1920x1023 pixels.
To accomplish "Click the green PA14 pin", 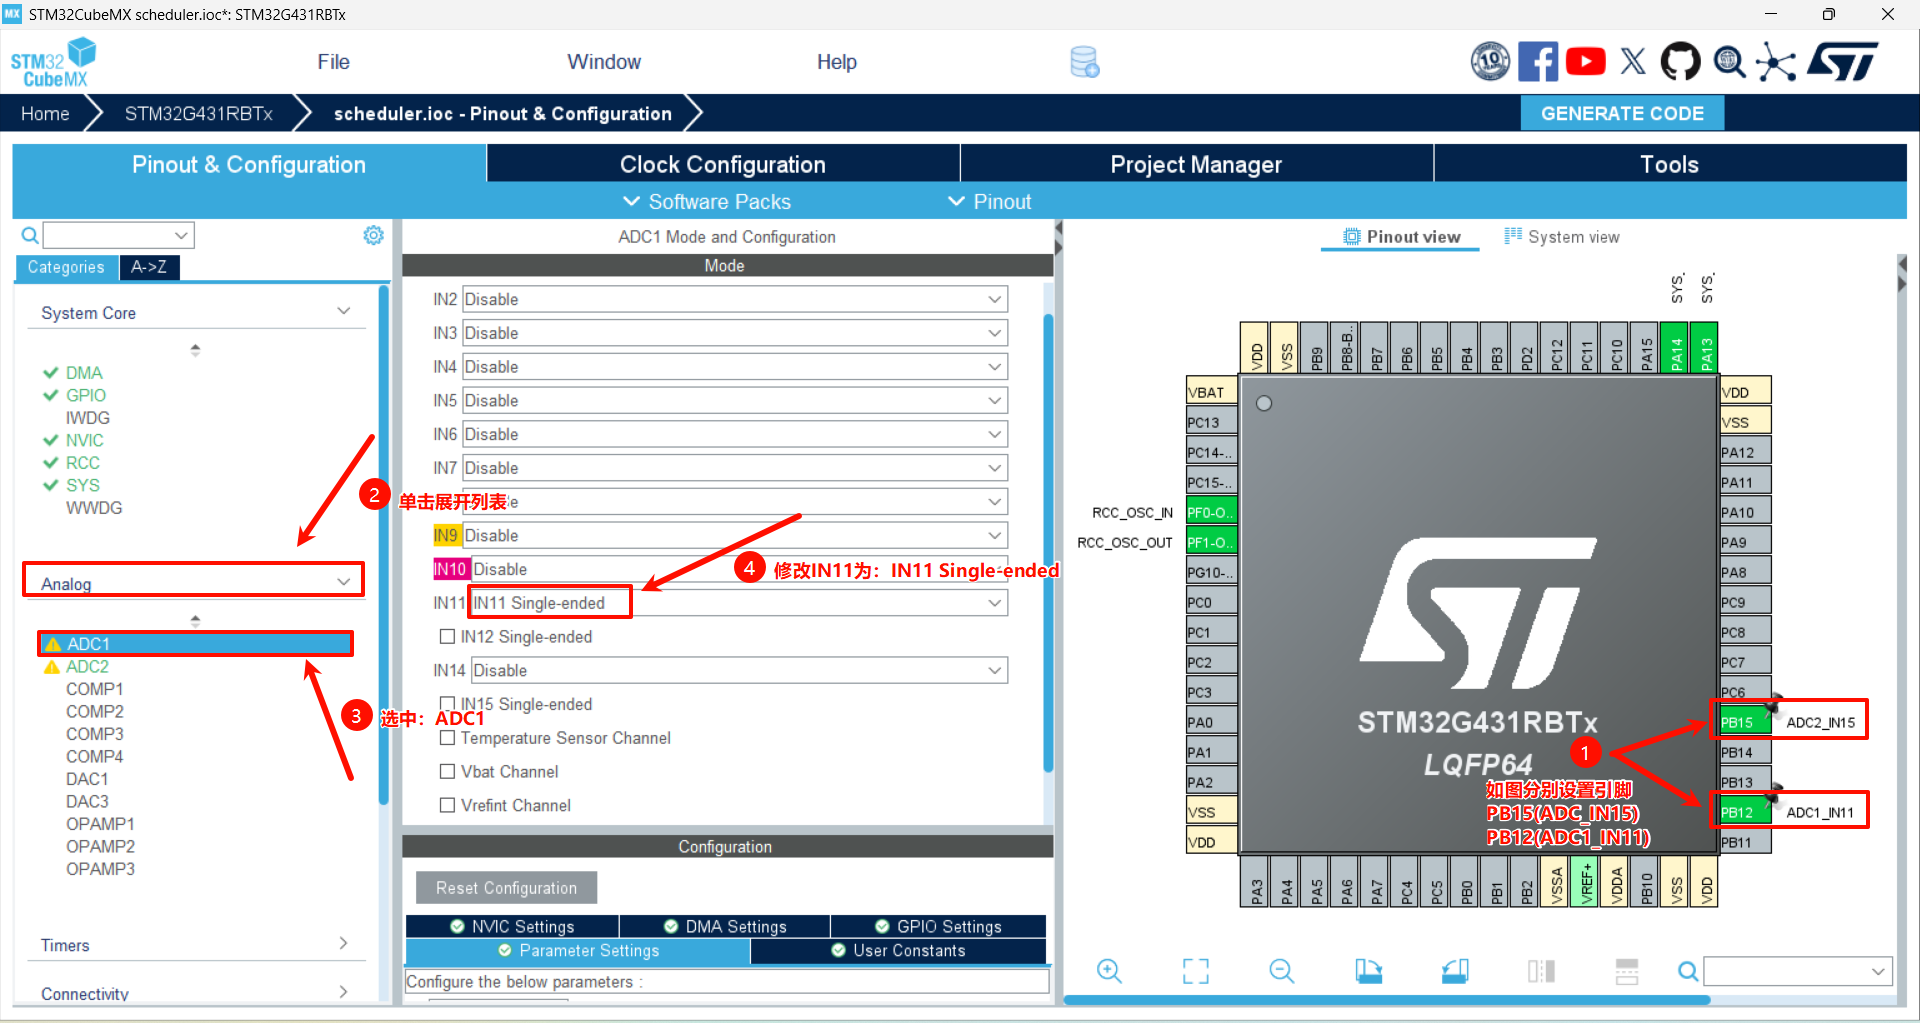I will 1675,348.
